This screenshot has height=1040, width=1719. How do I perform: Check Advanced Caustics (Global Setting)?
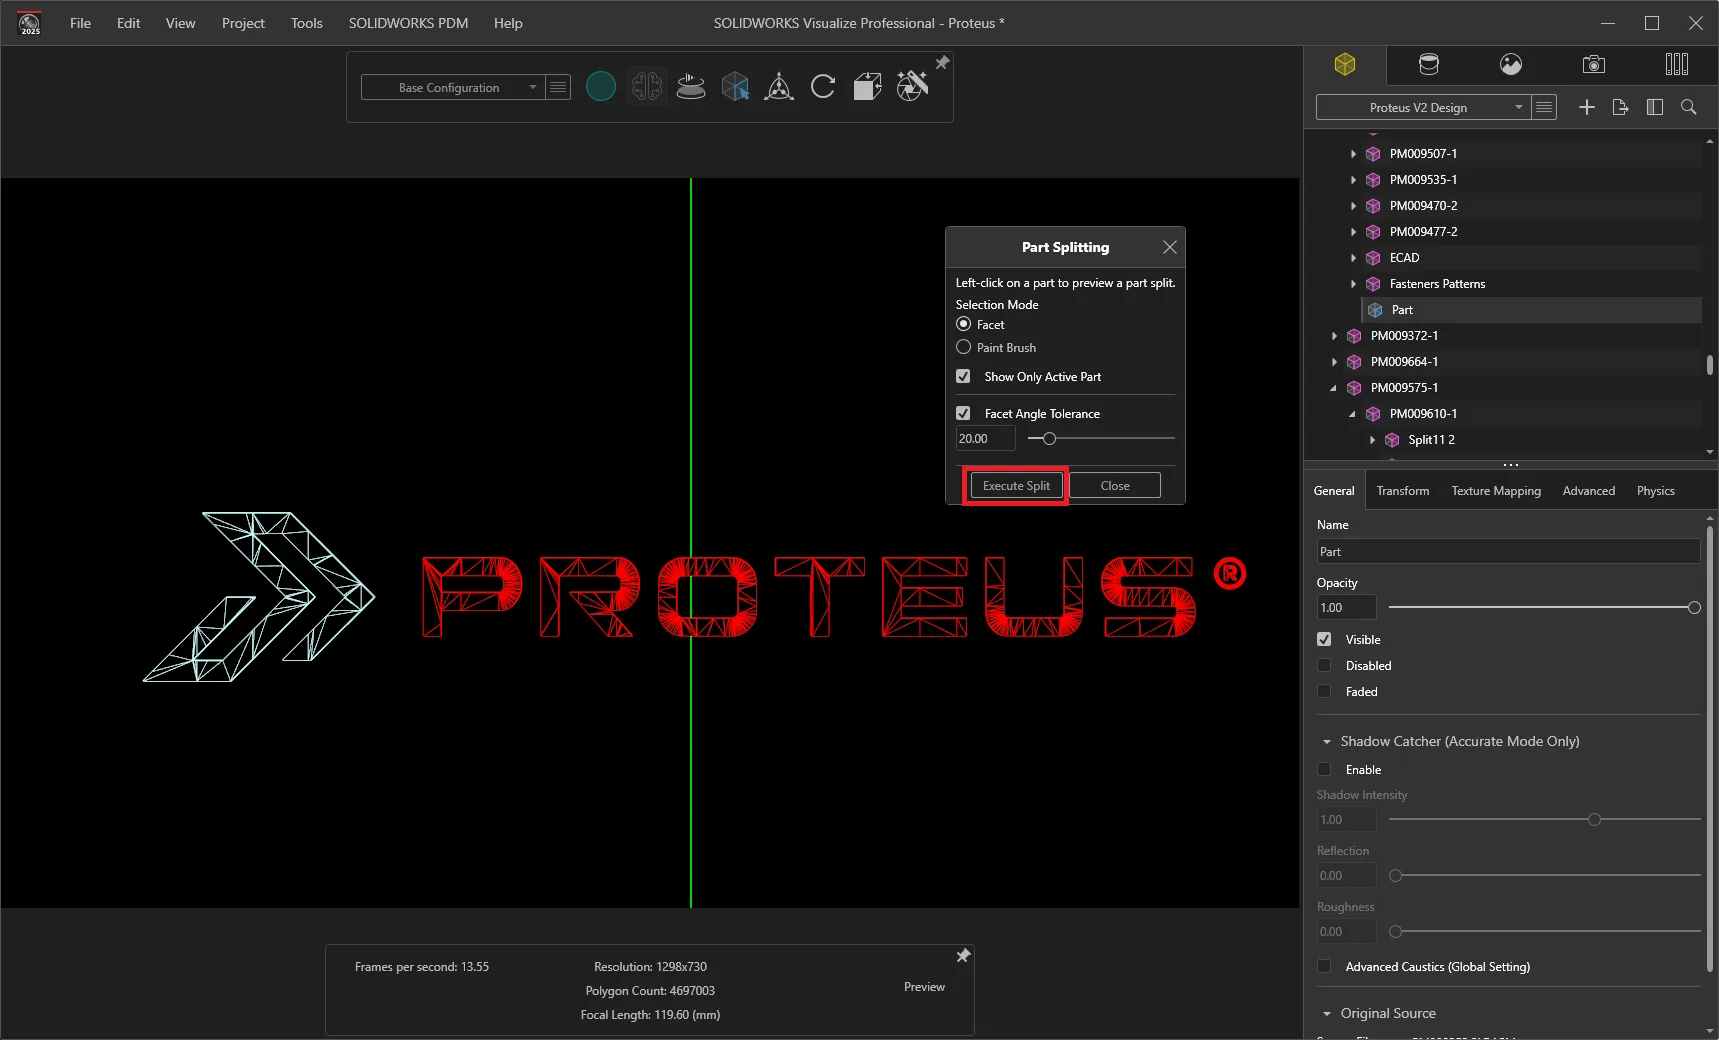coord(1324,966)
